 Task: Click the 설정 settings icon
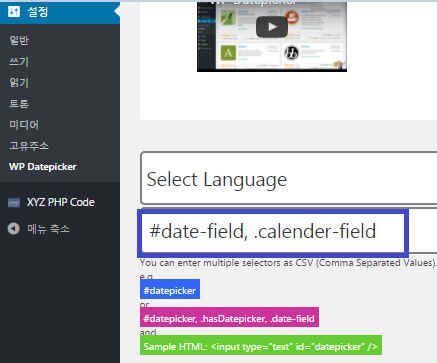point(14,12)
